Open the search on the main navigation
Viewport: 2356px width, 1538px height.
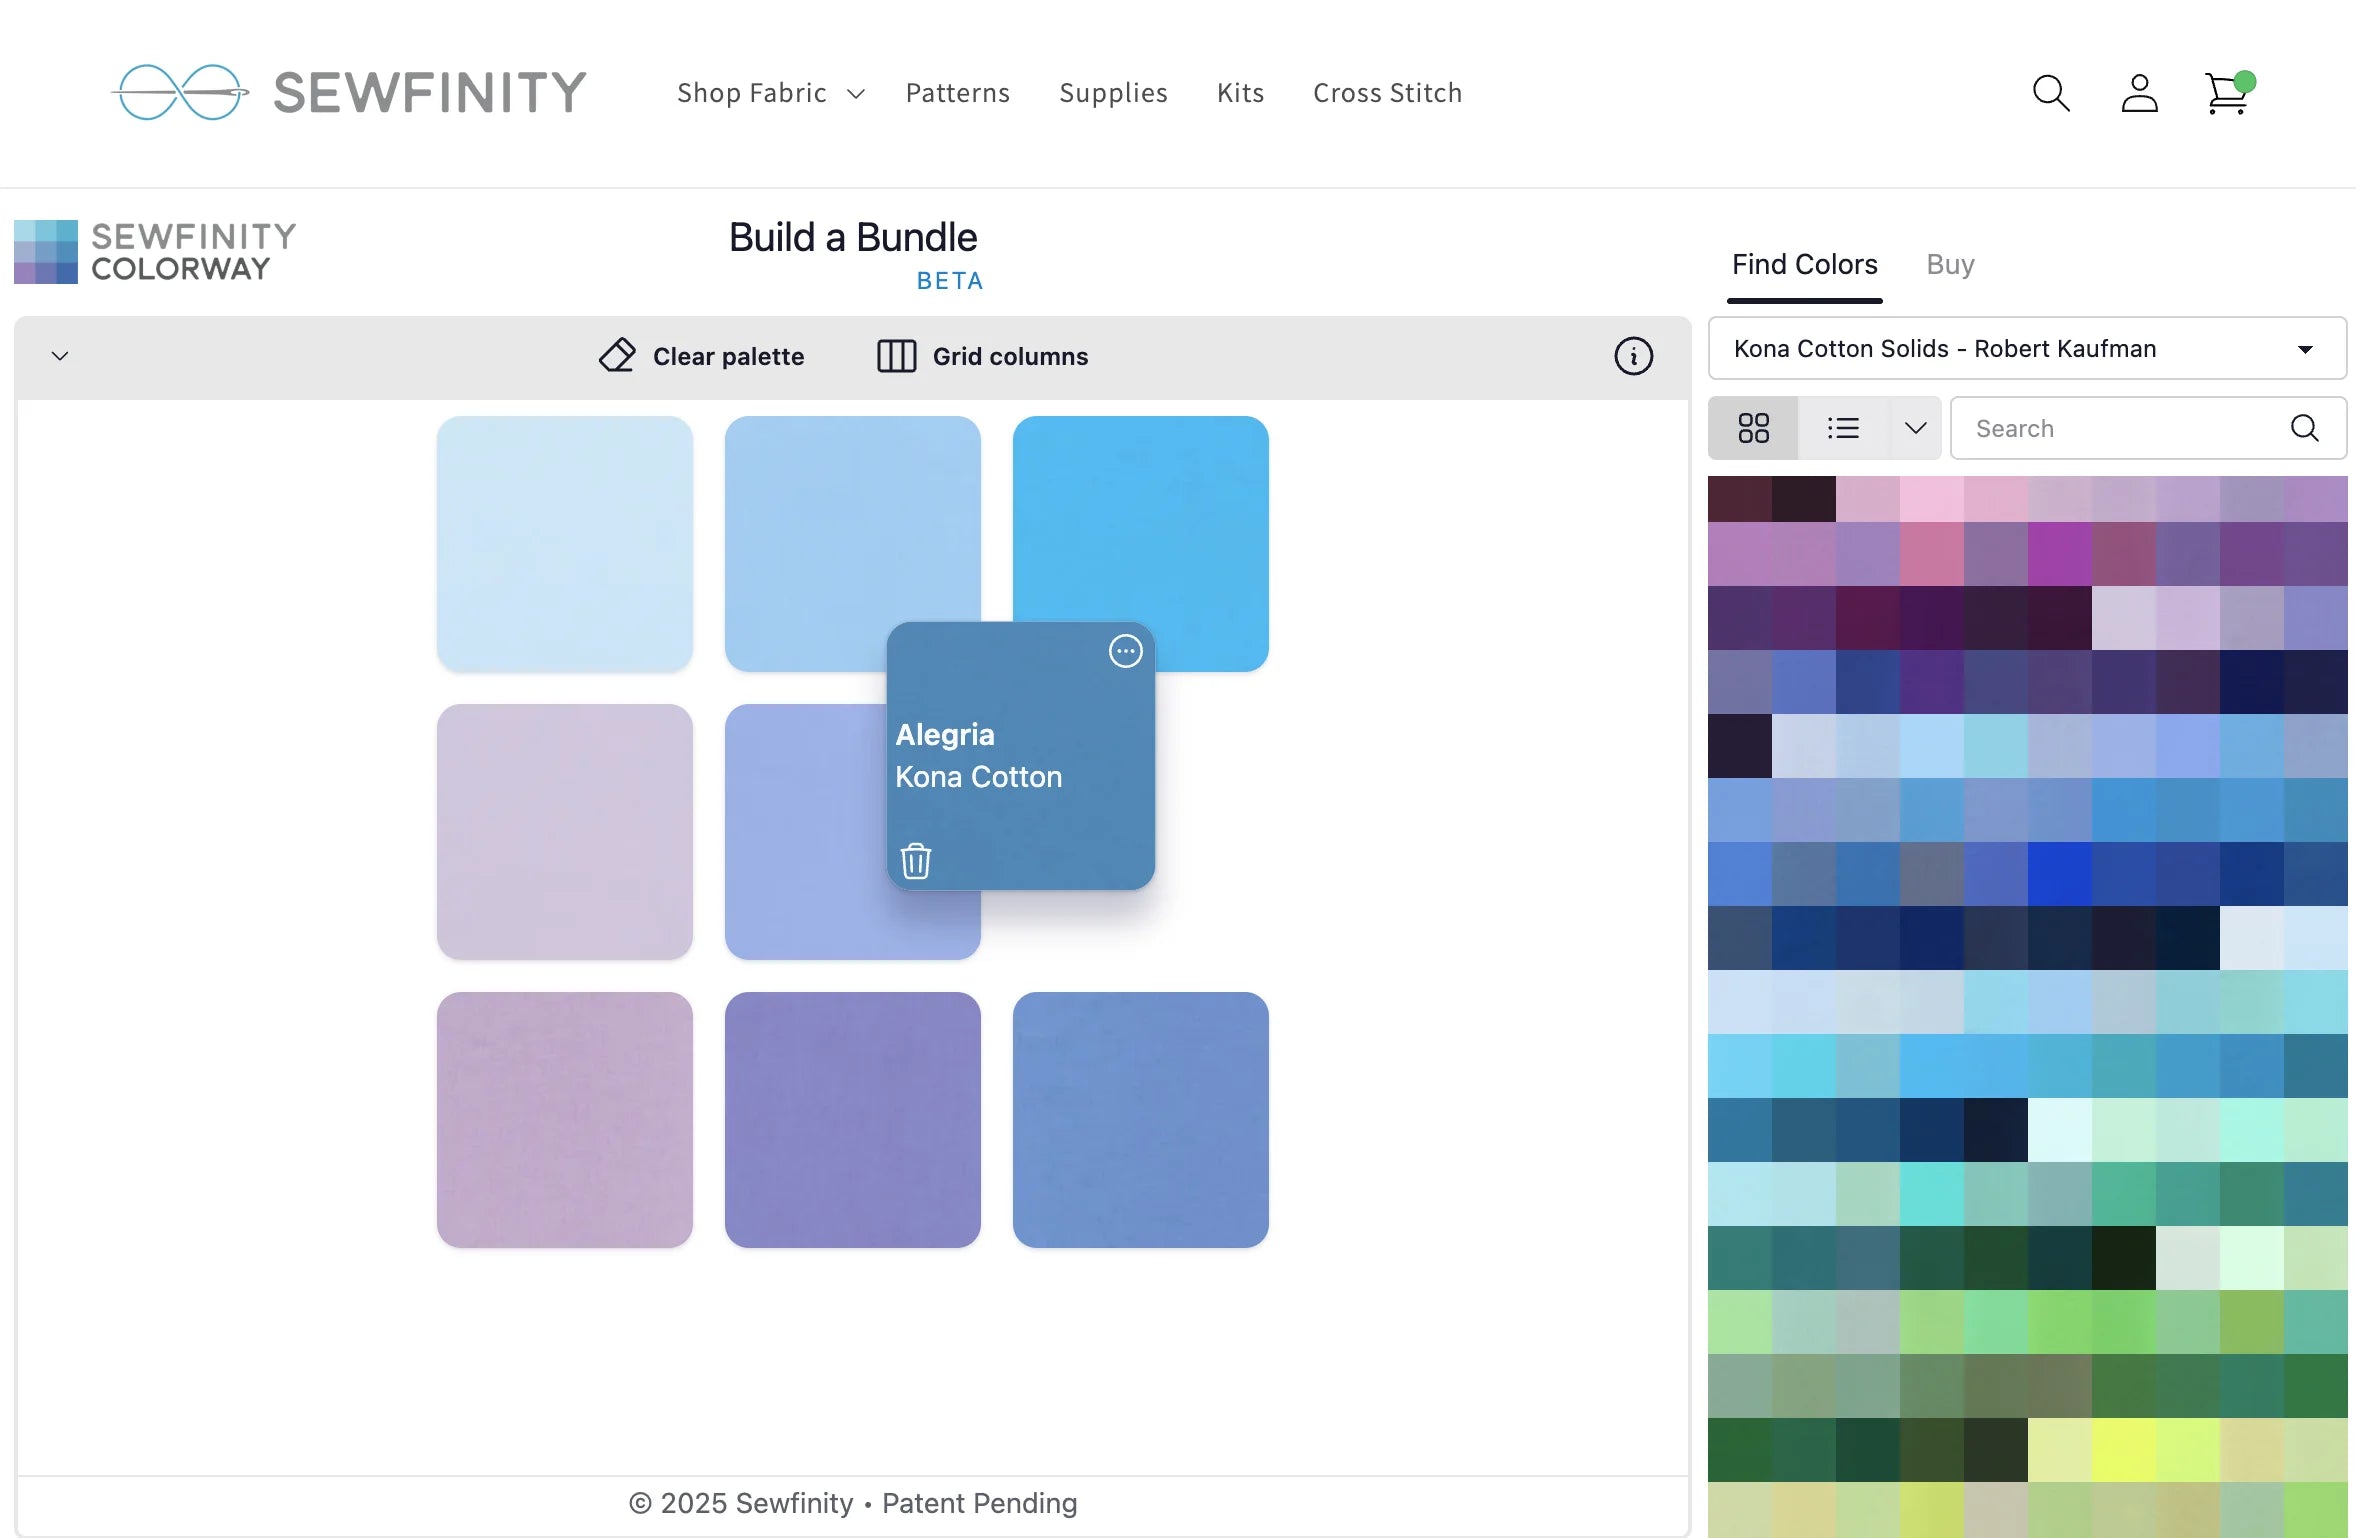(x=2049, y=92)
